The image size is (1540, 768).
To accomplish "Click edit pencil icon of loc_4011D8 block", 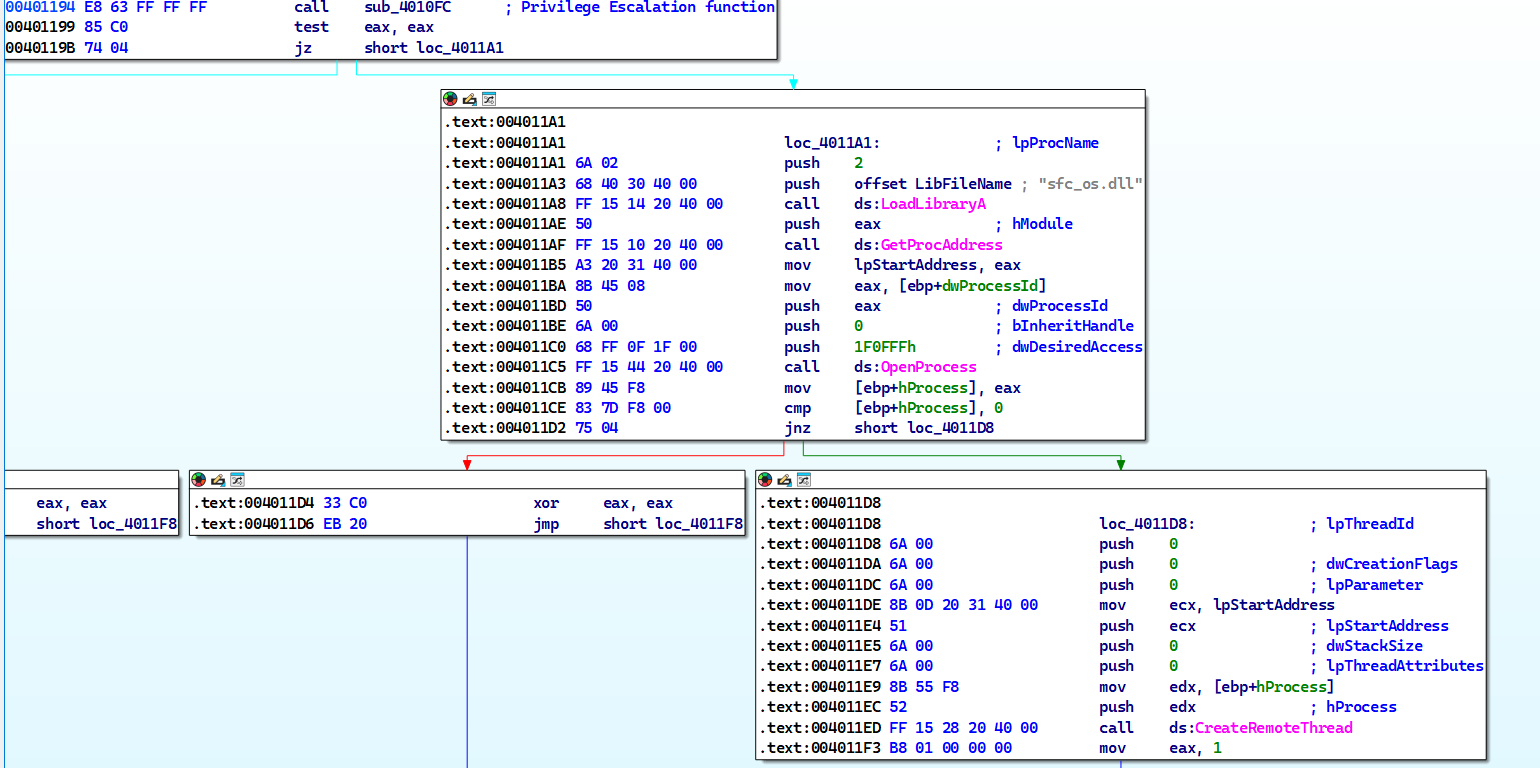I will coord(784,480).
